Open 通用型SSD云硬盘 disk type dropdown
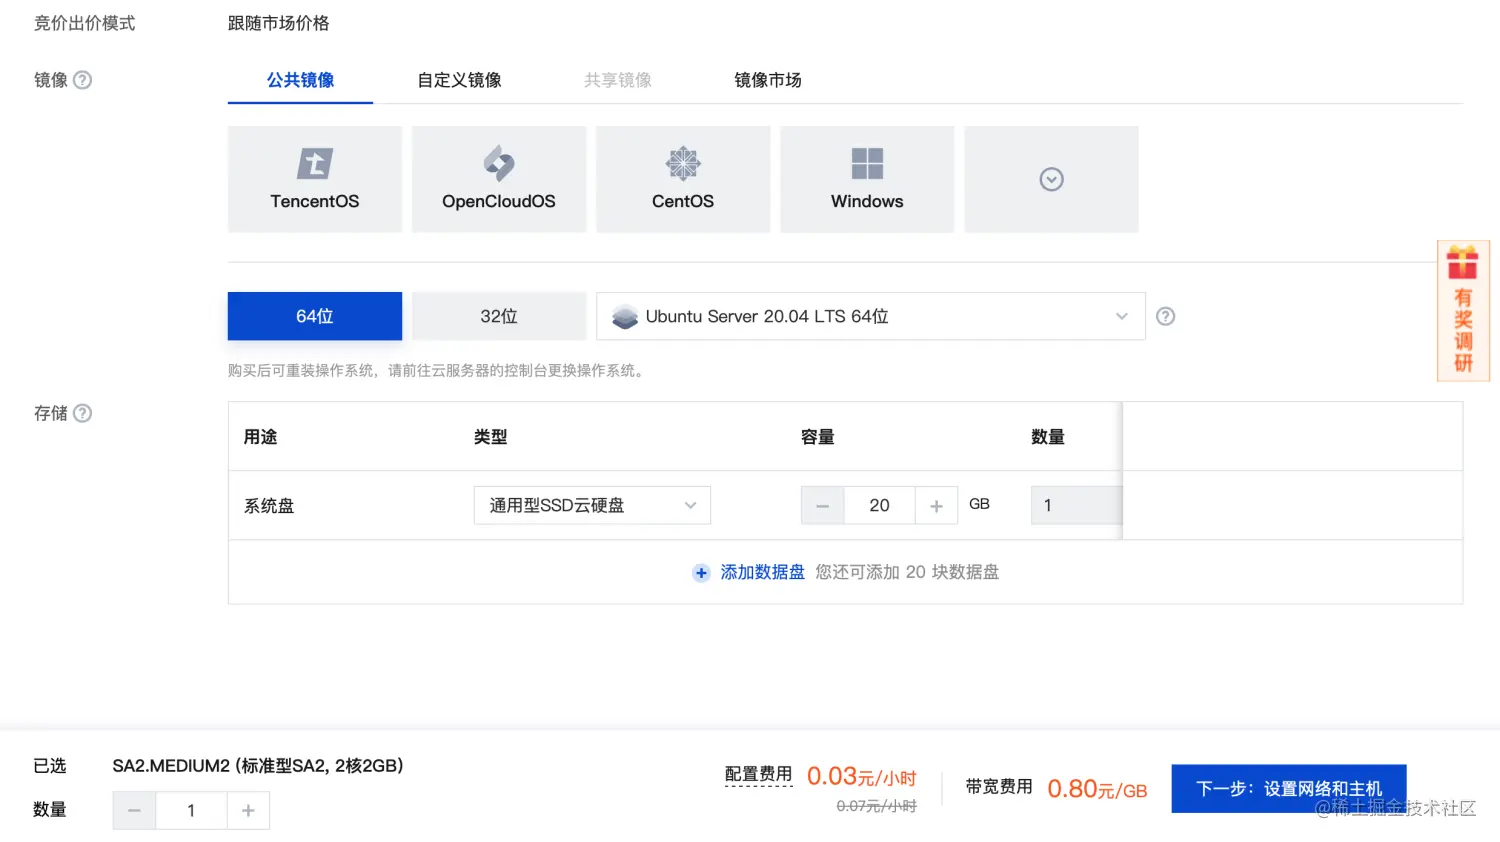The width and height of the screenshot is (1500, 842). click(x=592, y=505)
